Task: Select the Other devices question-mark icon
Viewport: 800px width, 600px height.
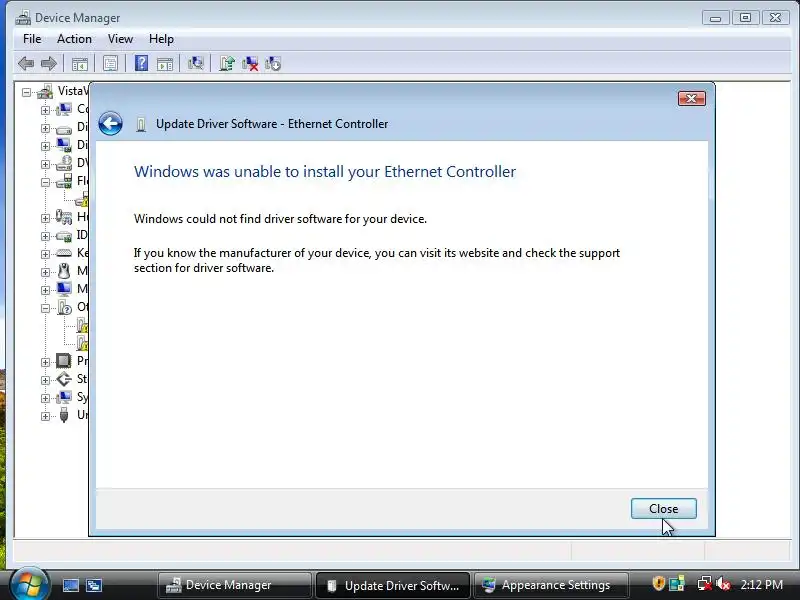Action: 64,307
